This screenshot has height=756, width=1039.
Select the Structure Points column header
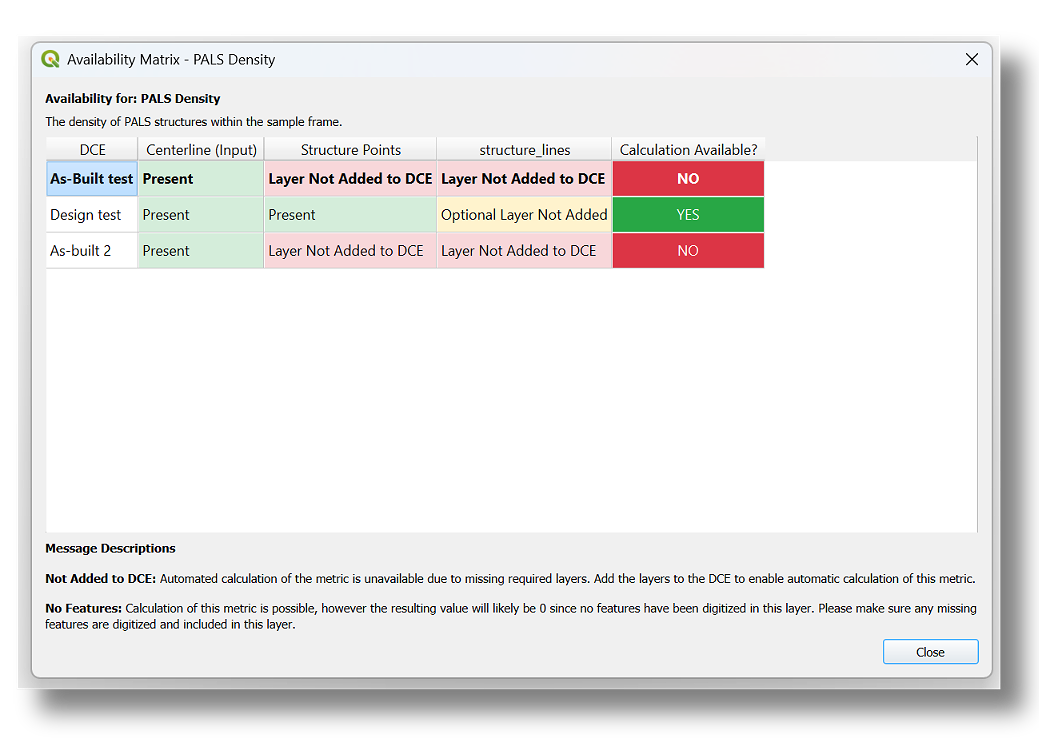351,150
